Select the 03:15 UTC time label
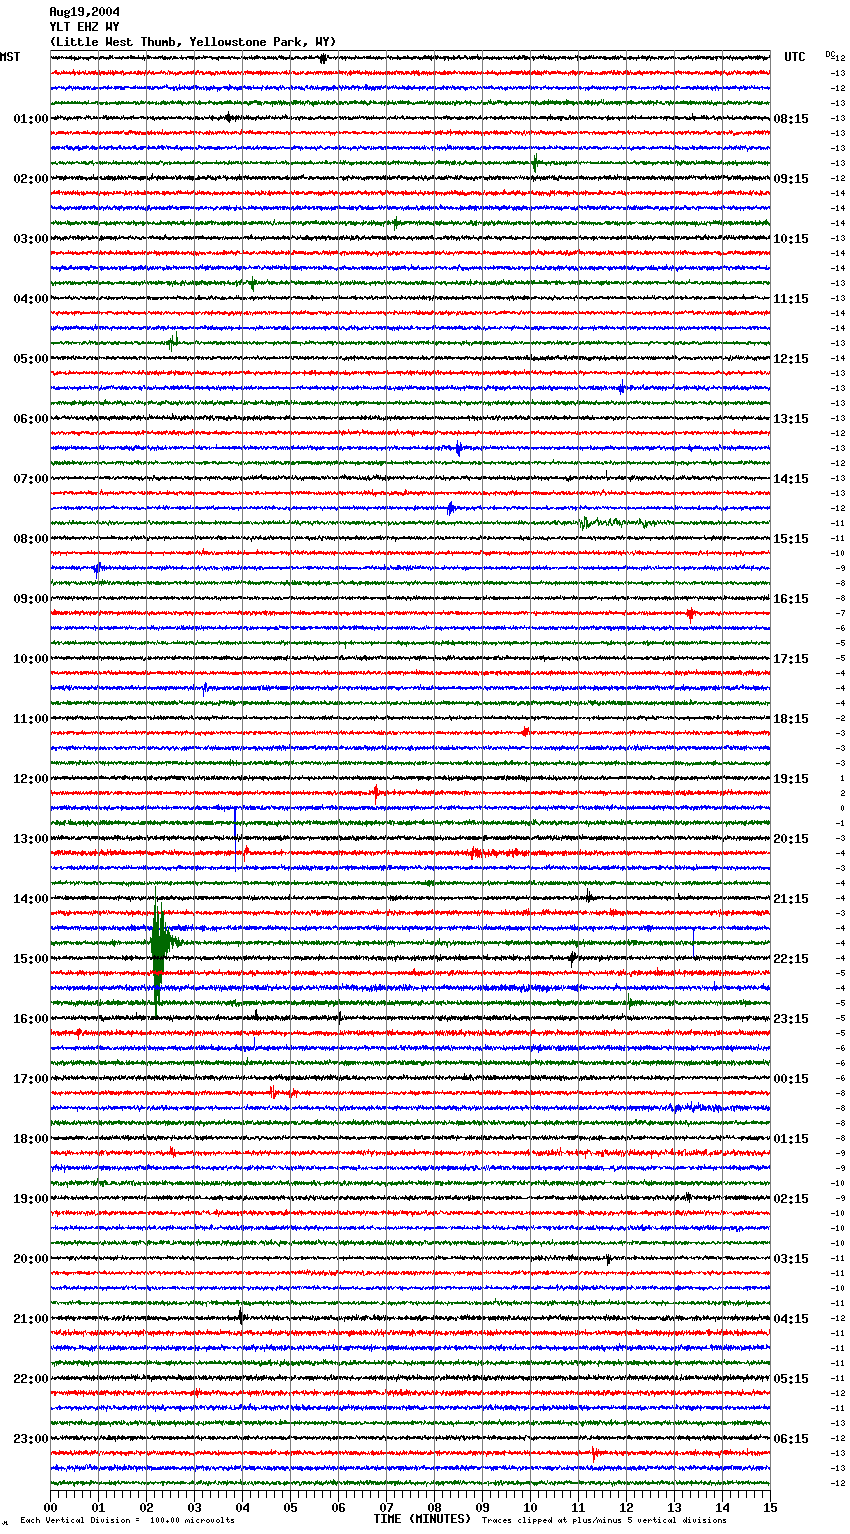This screenshot has width=850, height=1534. pyautogui.click(x=791, y=1259)
